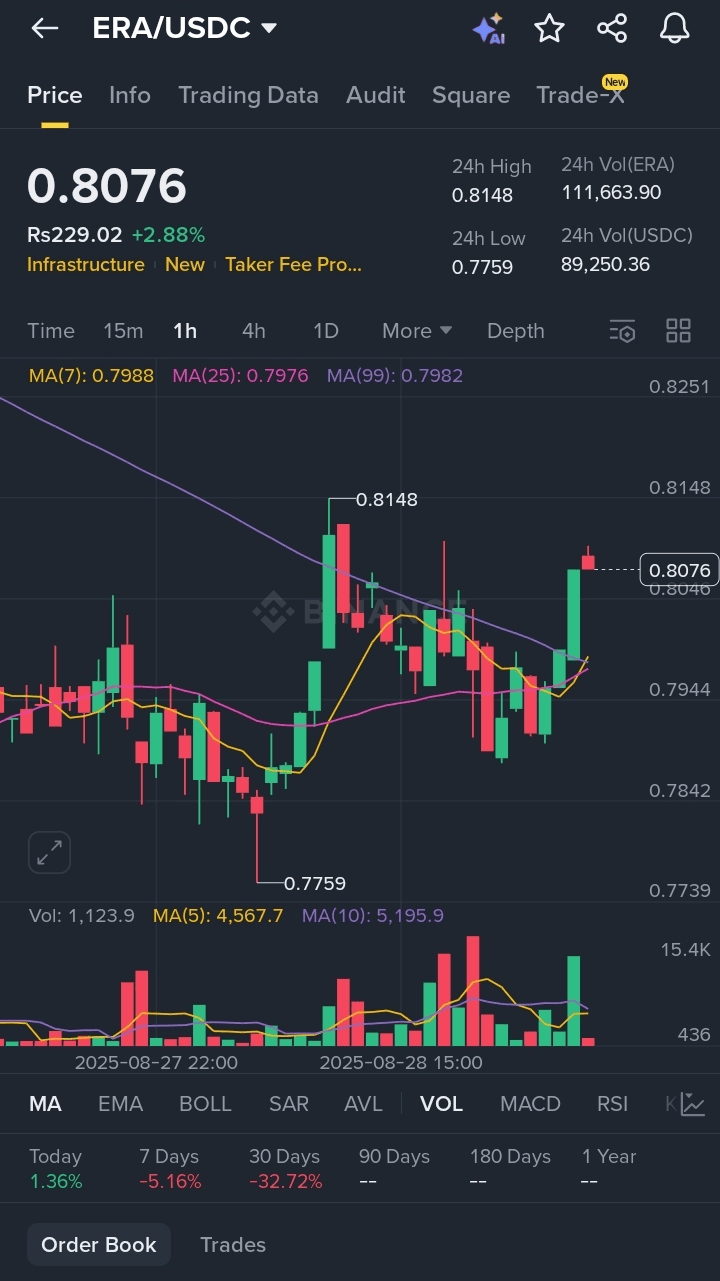Switch to the Trading Data tab
The height and width of the screenshot is (1281, 720).
coord(248,95)
